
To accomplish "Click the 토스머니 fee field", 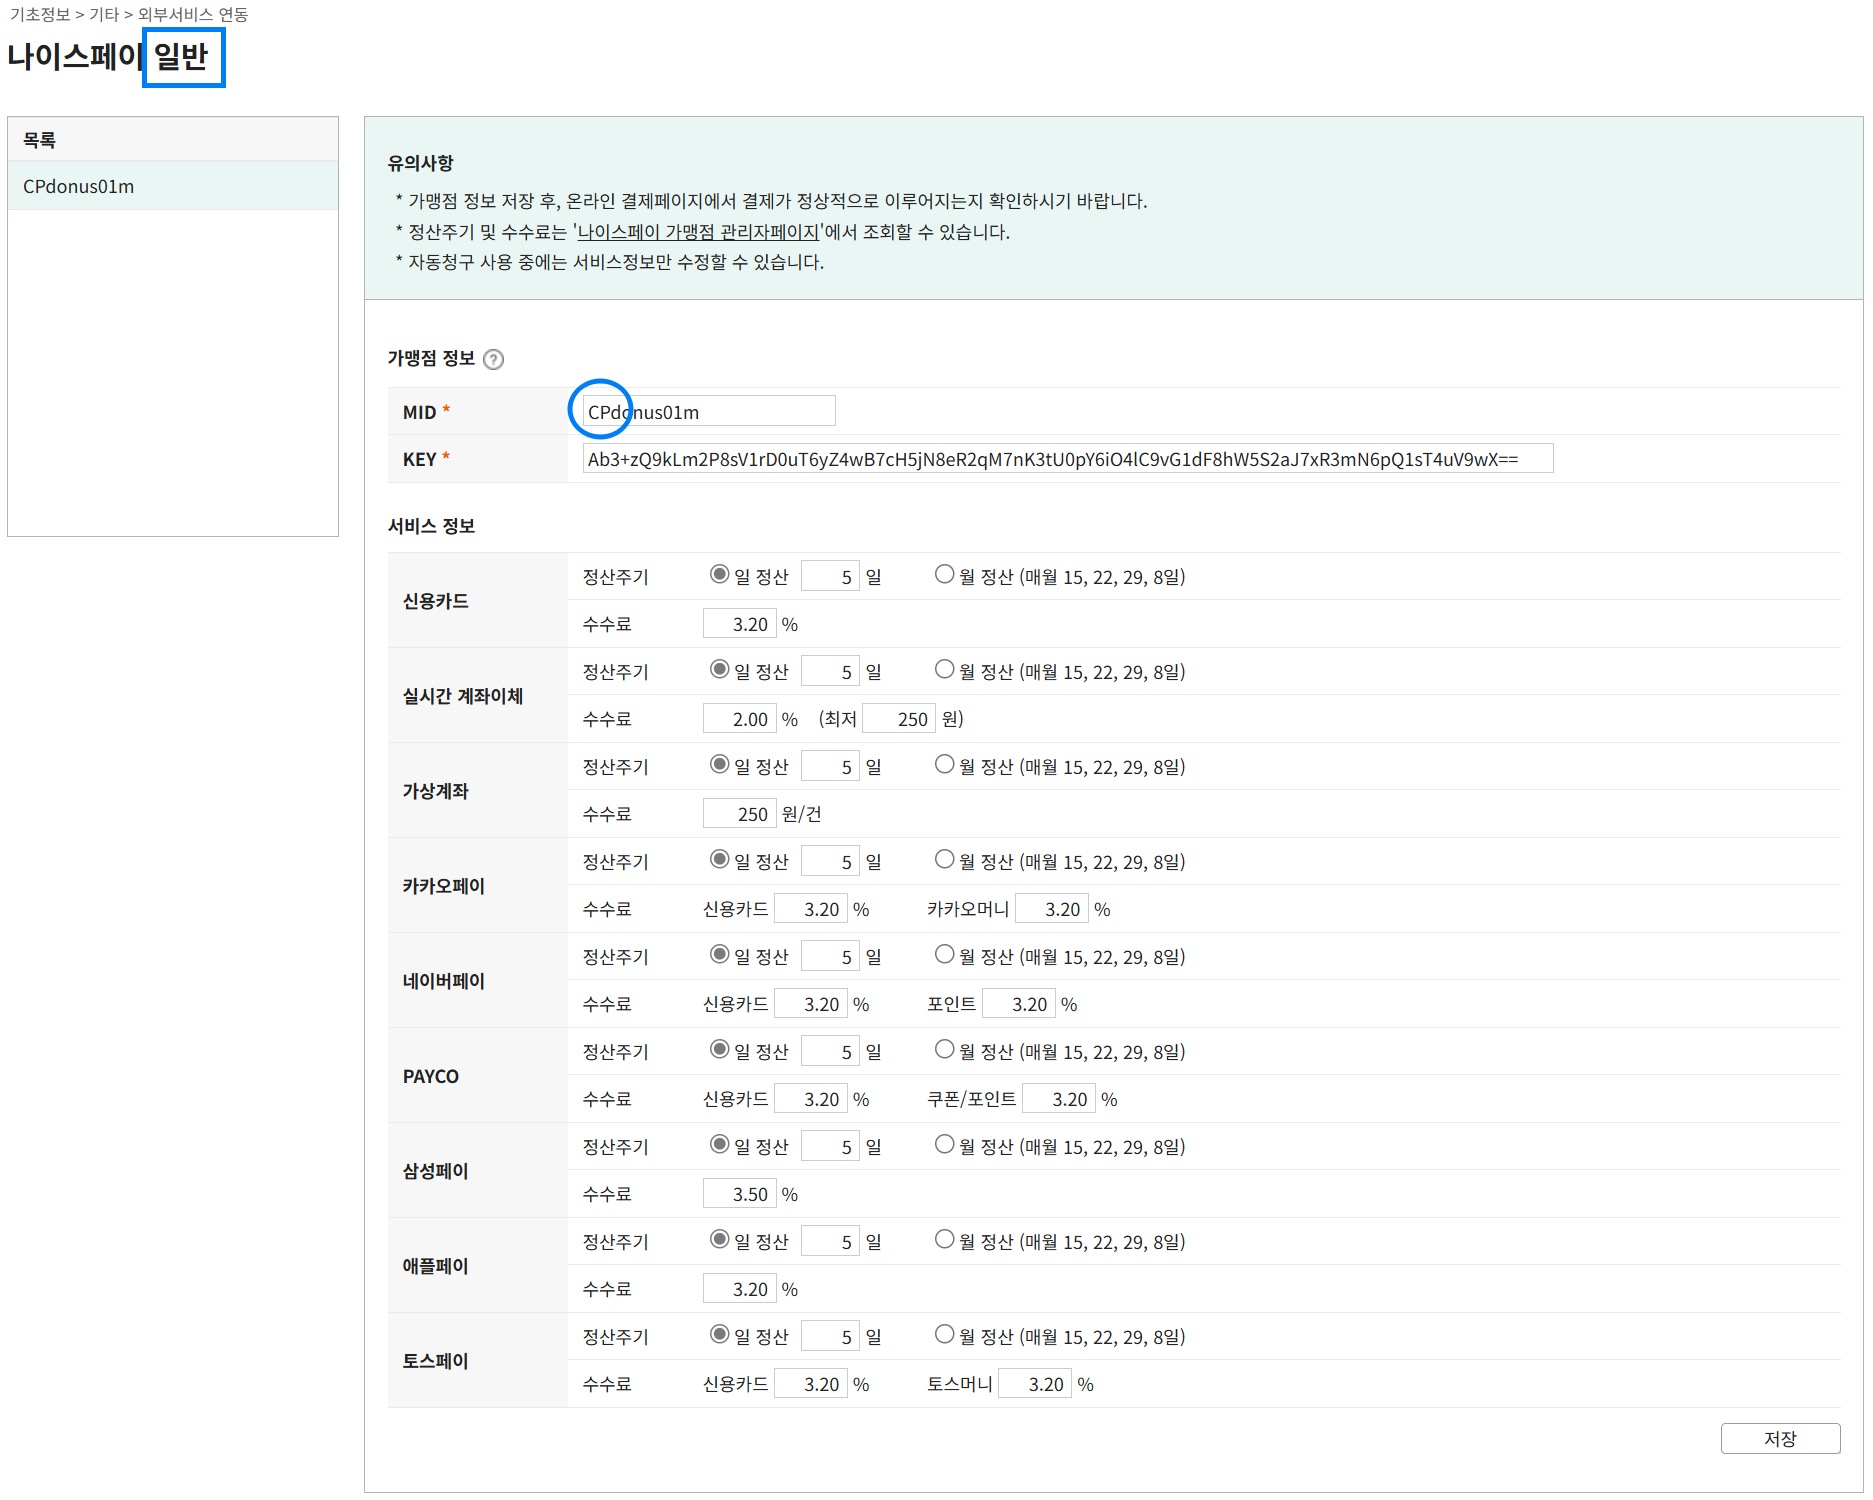I will pyautogui.click(x=1035, y=1384).
